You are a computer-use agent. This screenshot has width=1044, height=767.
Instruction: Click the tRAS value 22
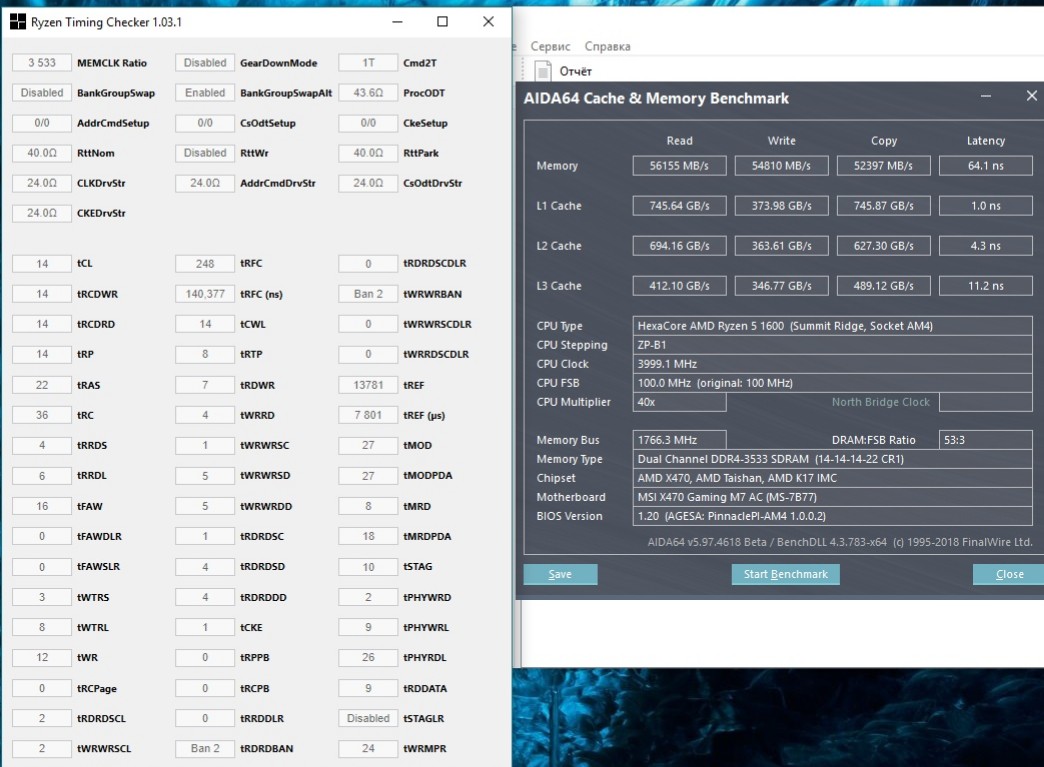[41, 385]
